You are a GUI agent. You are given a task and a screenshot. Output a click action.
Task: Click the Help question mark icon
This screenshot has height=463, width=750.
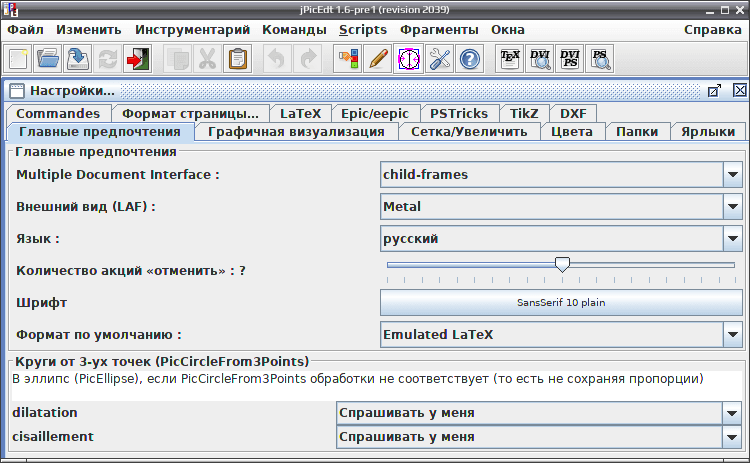(x=470, y=59)
